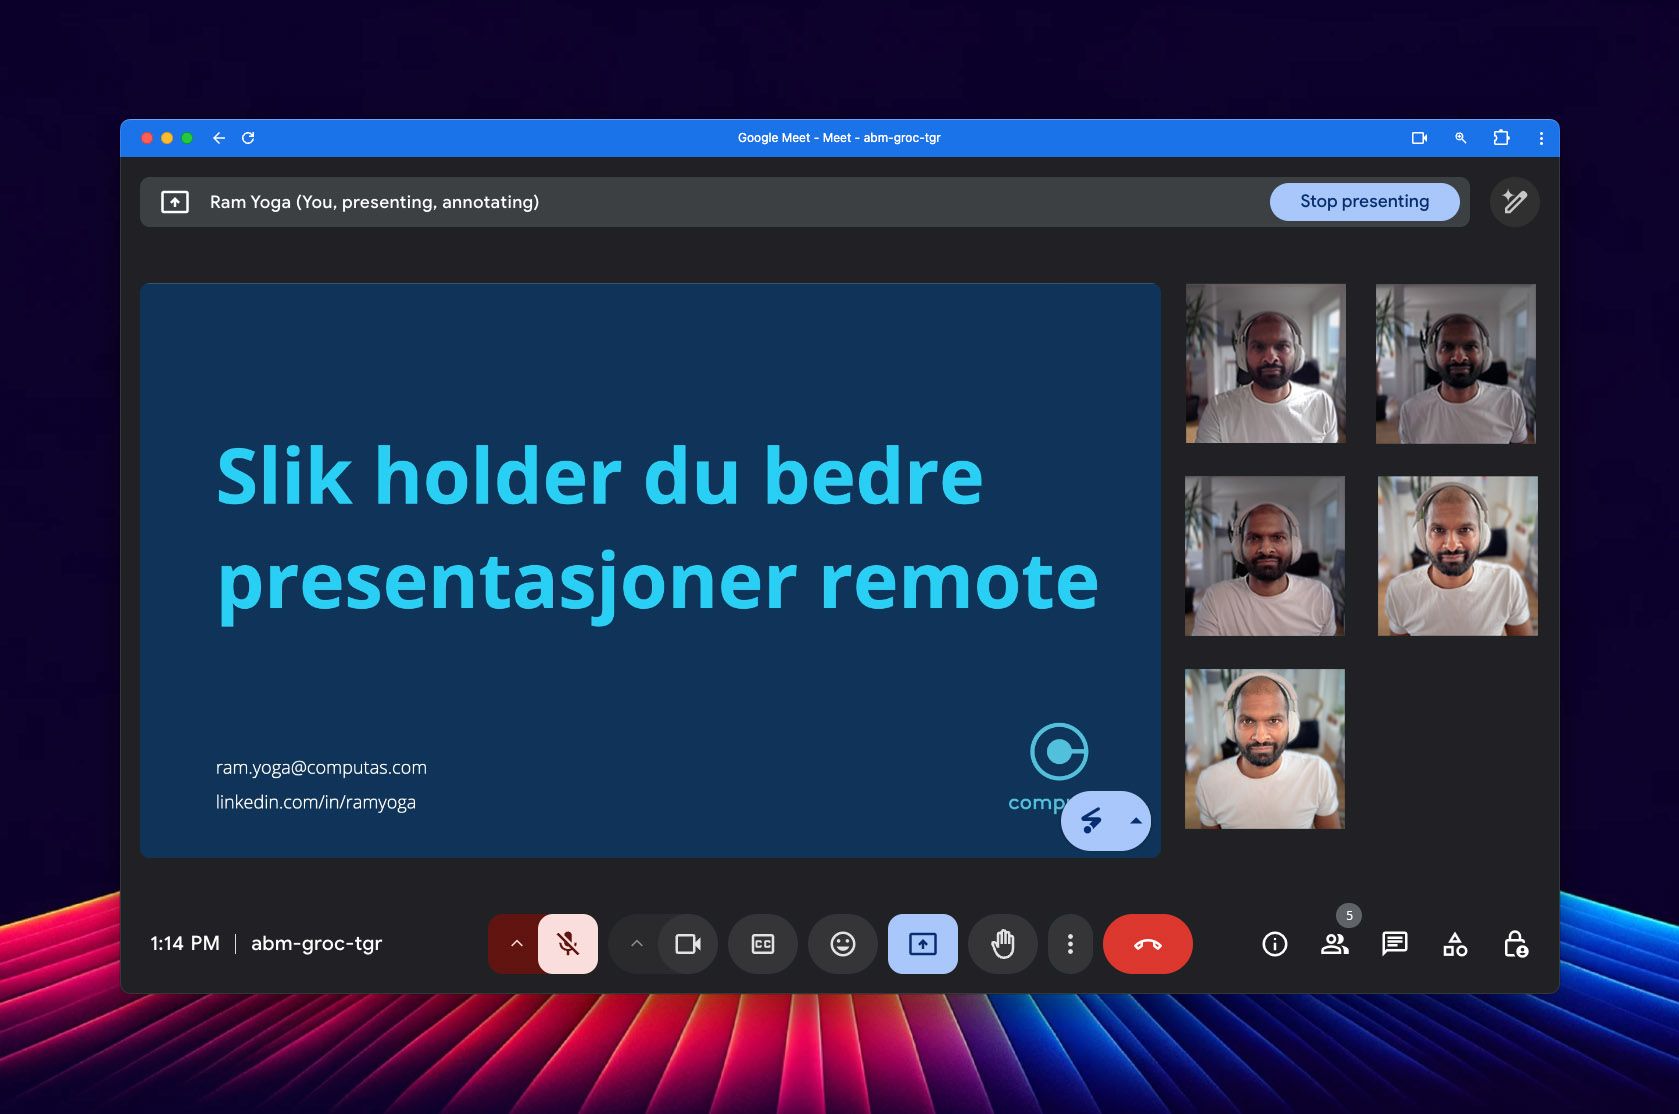1679x1114 pixels.
Task: Click the 1:14 PM time label
Action: pyautogui.click(x=185, y=944)
